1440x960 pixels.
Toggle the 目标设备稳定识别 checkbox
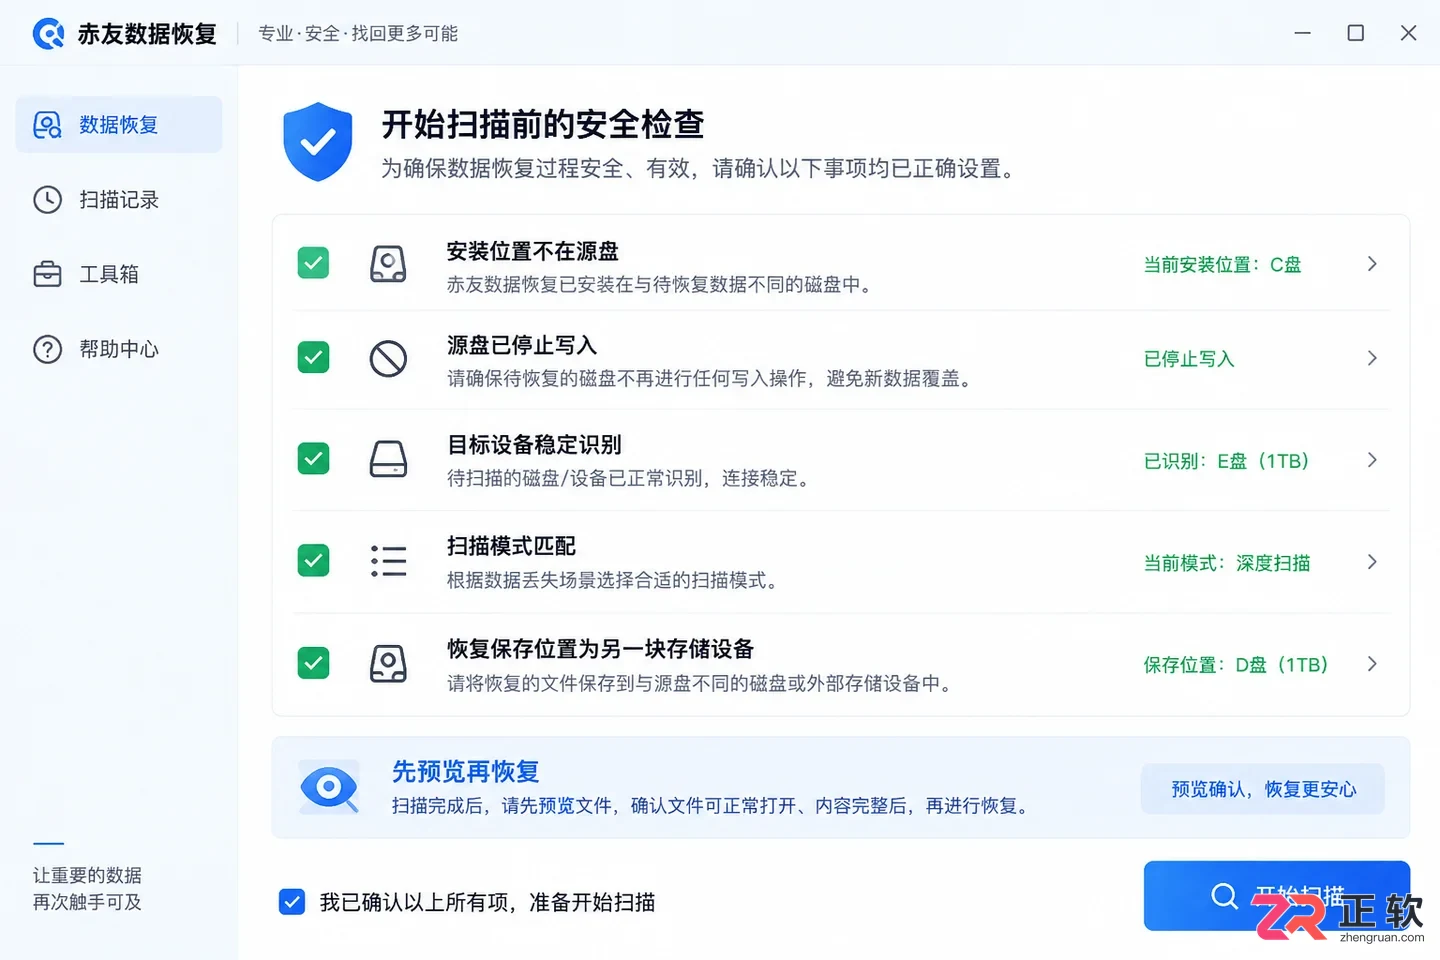click(x=314, y=458)
